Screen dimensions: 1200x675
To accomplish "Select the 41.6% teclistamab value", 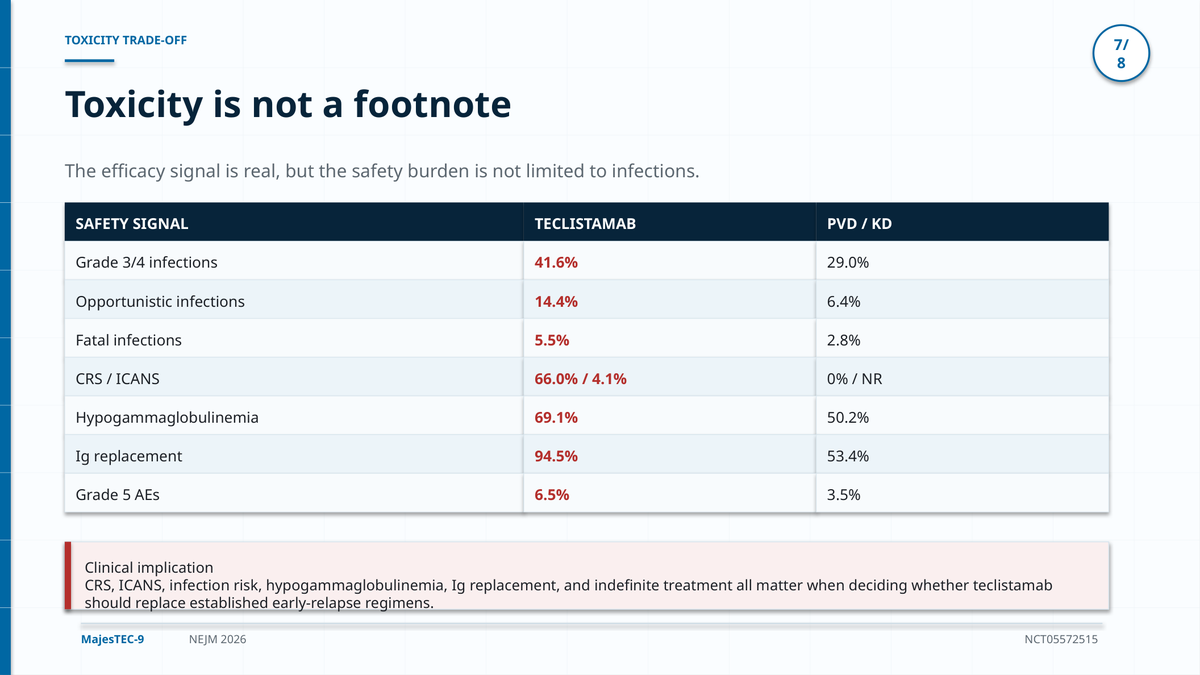I will [556, 262].
